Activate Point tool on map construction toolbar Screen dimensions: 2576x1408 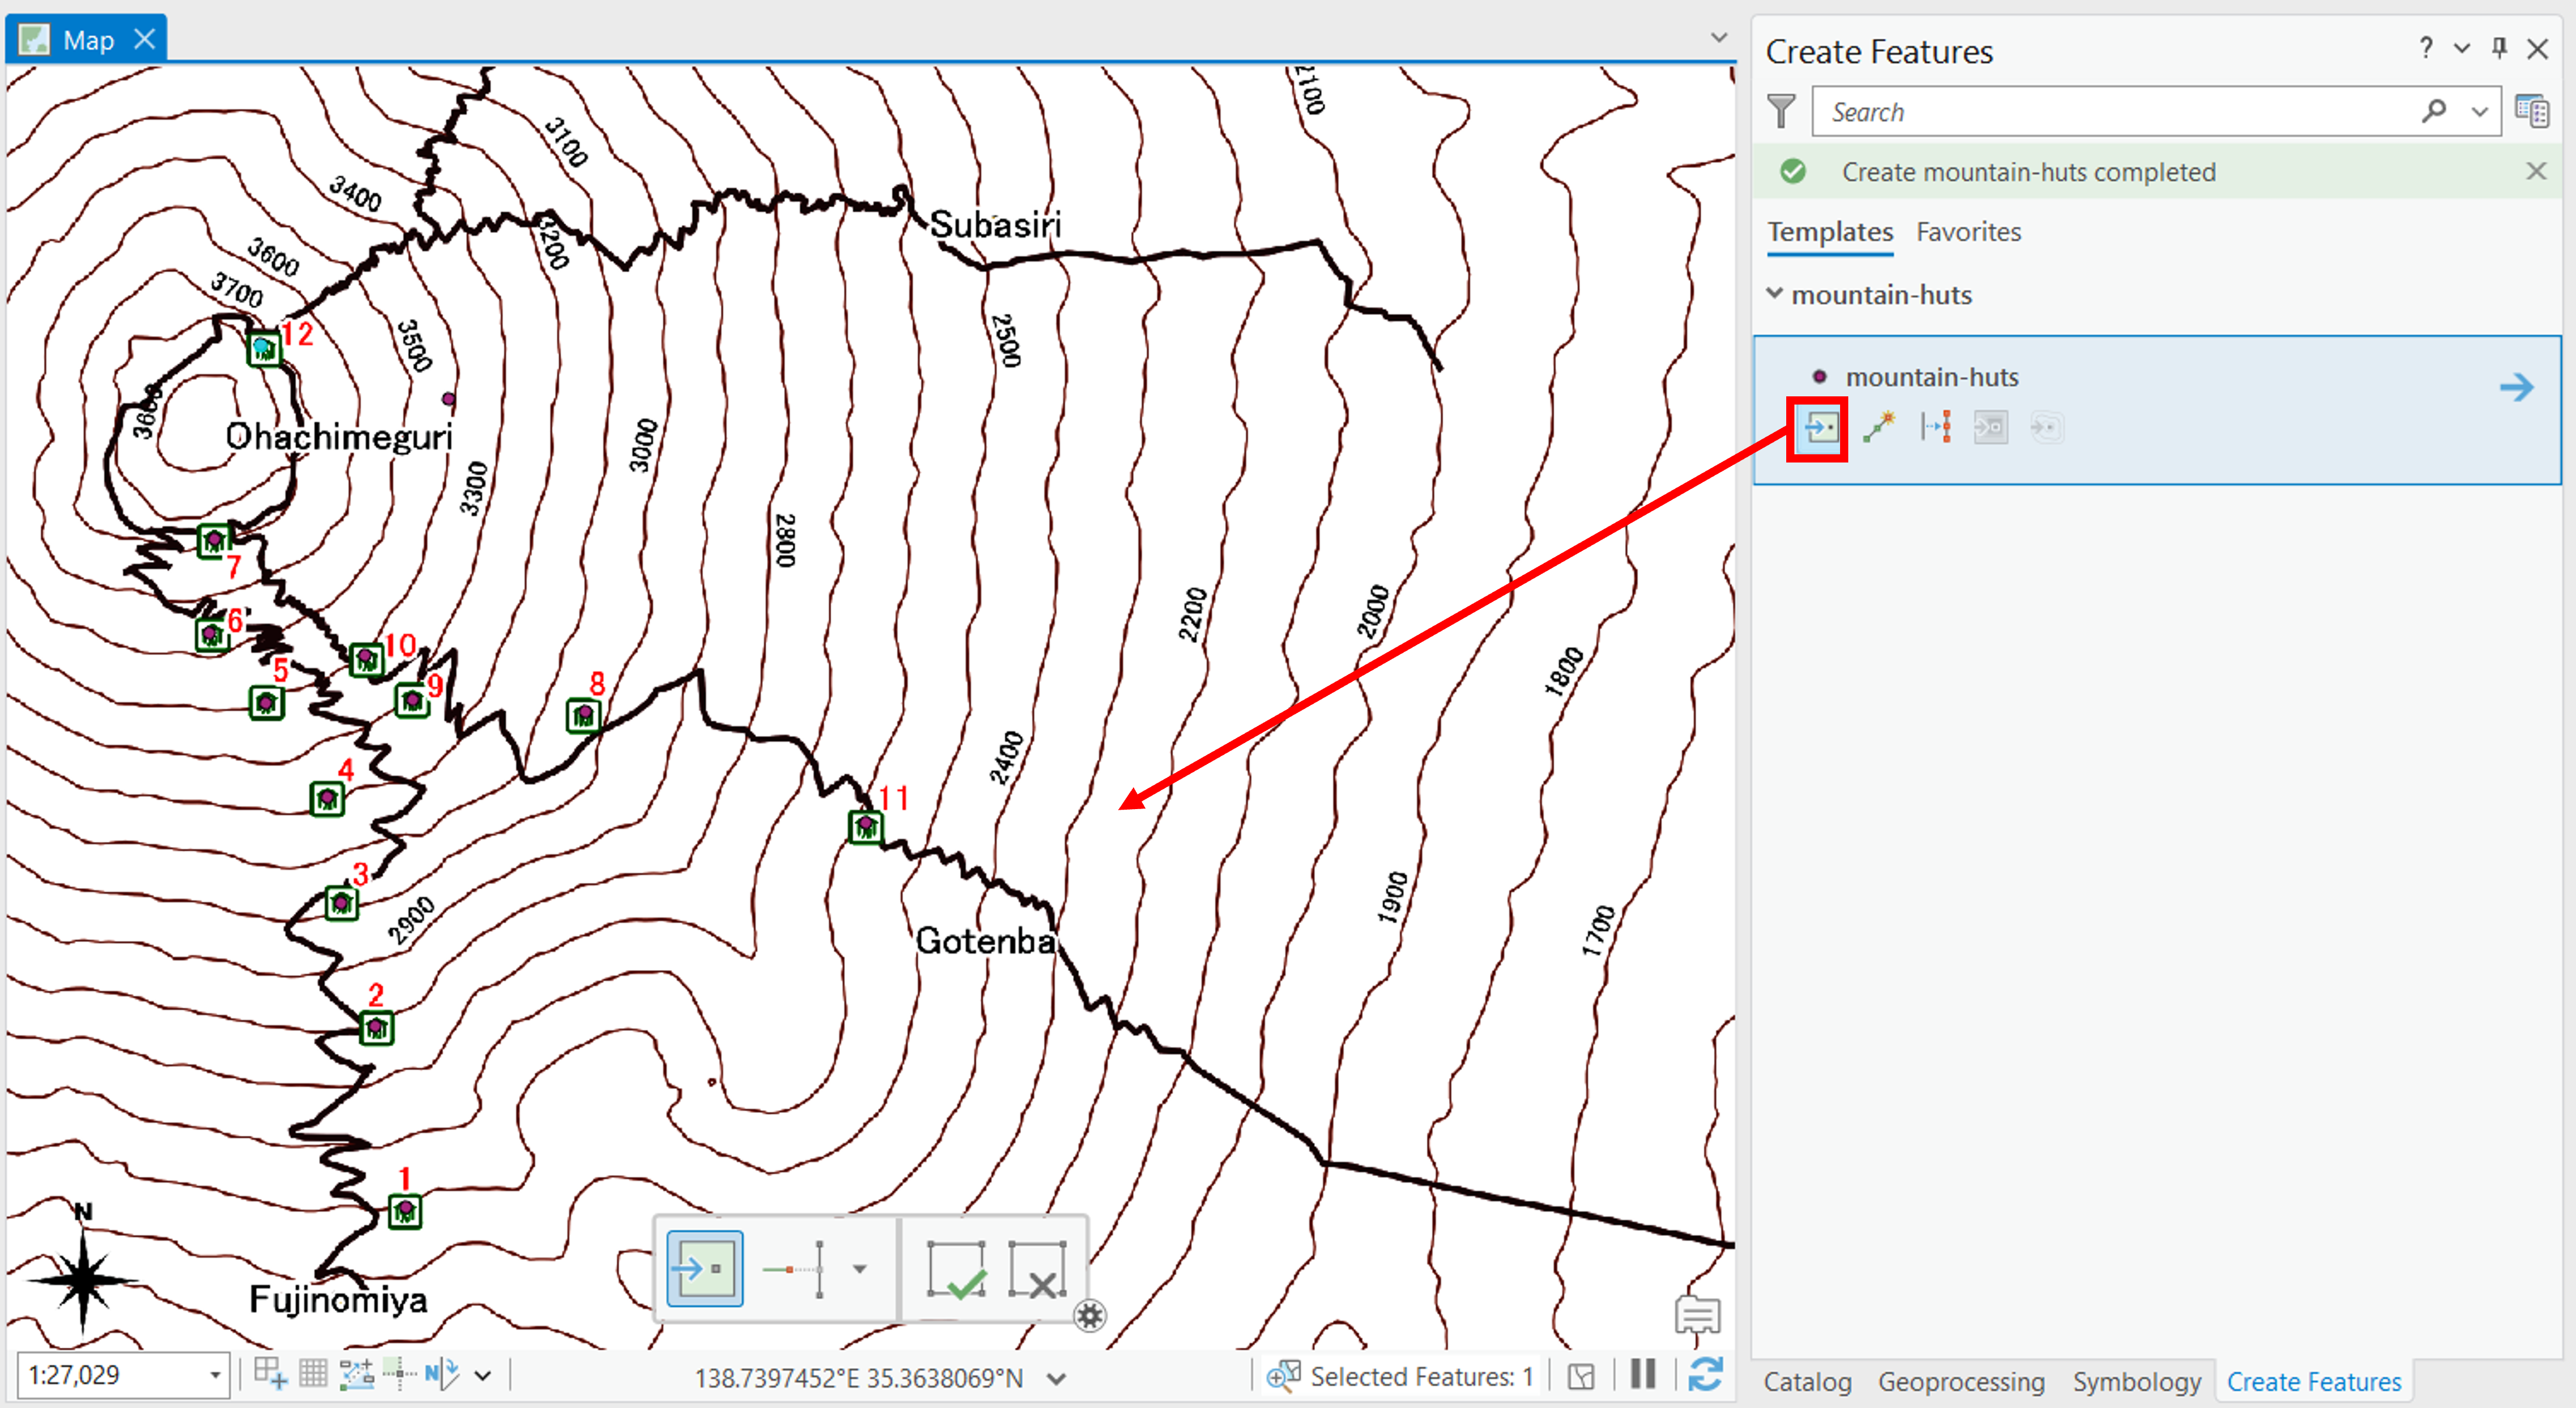click(705, 1269)
